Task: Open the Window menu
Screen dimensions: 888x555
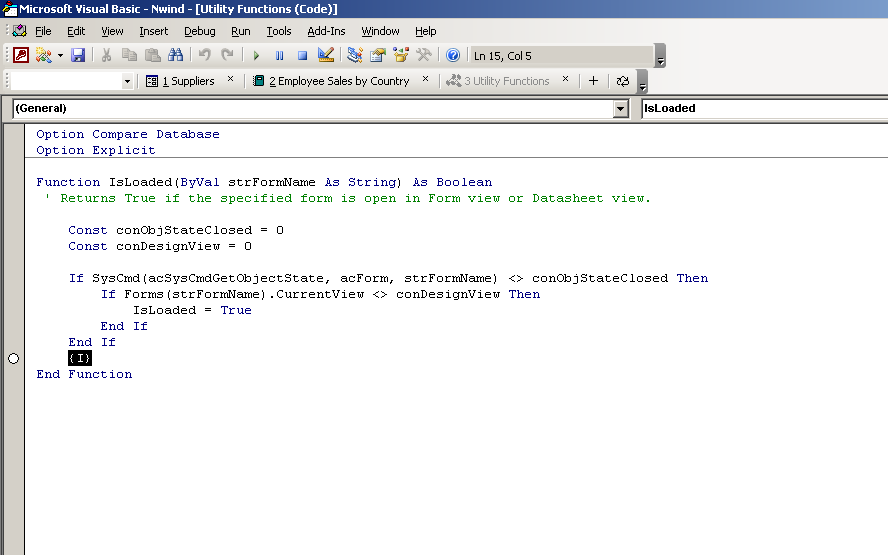Action: (380, 31)
